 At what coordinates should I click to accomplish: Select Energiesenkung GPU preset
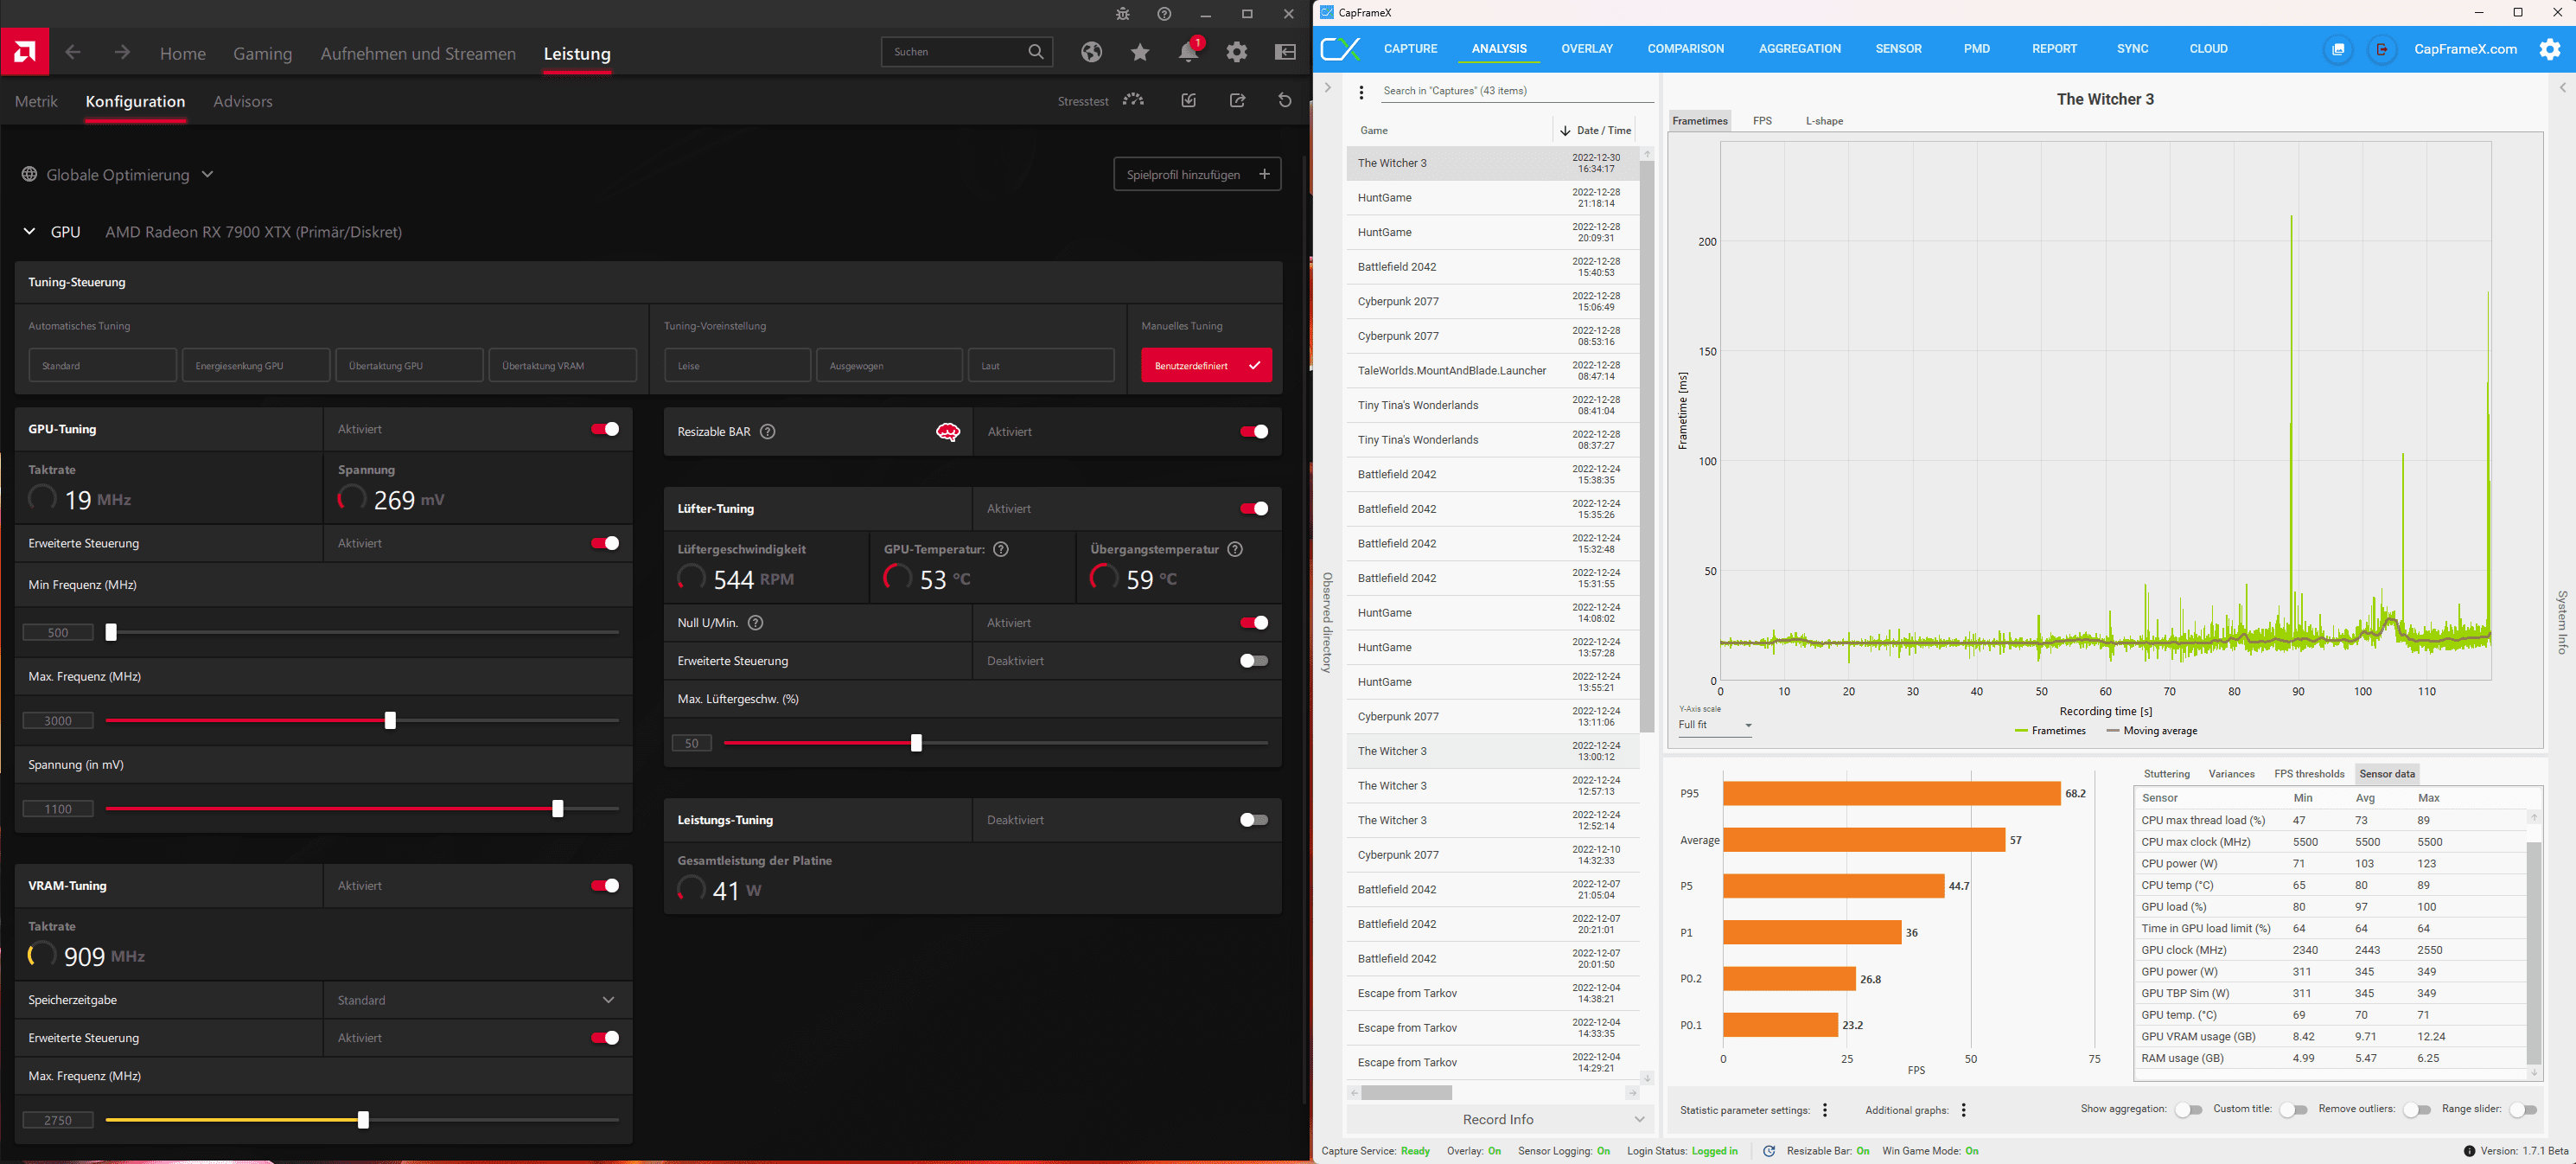point(256,365)
